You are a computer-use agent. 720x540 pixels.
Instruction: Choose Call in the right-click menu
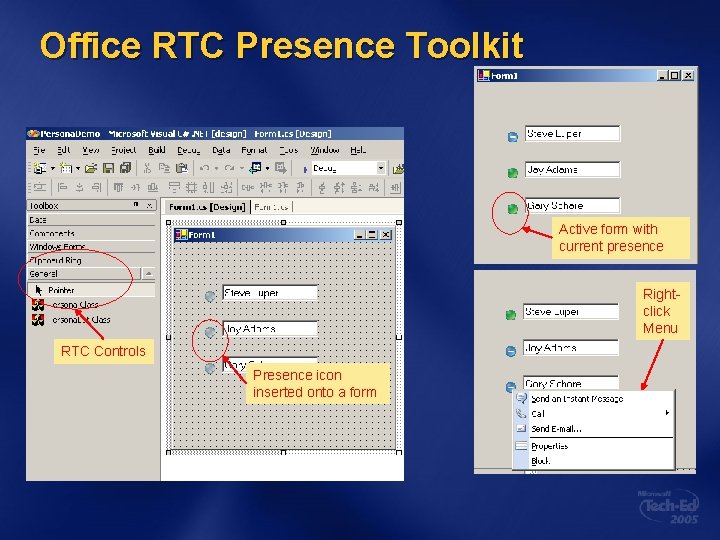(593, 414)
